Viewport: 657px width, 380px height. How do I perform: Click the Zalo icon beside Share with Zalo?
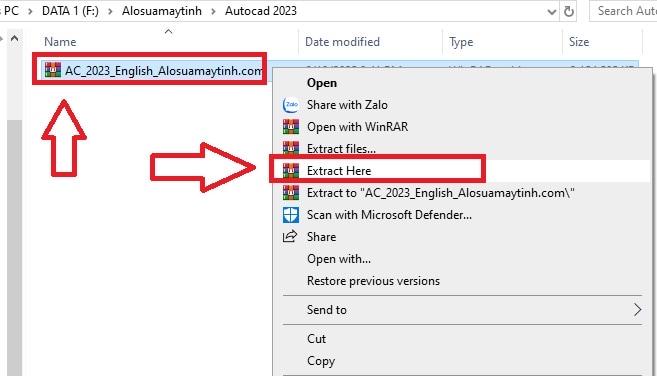pyautogui.click(x=290, y=105)
